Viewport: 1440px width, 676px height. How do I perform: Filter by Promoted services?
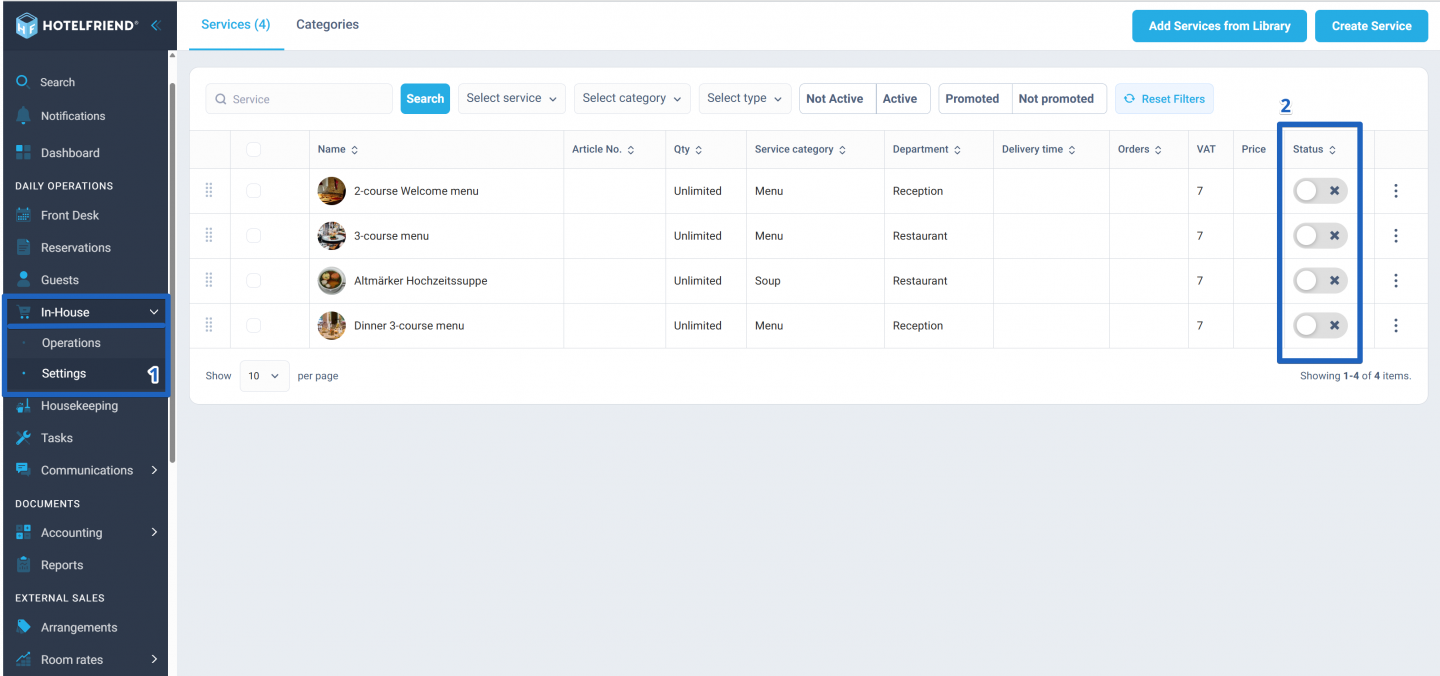pyautogui.click(x=975, y=99)
